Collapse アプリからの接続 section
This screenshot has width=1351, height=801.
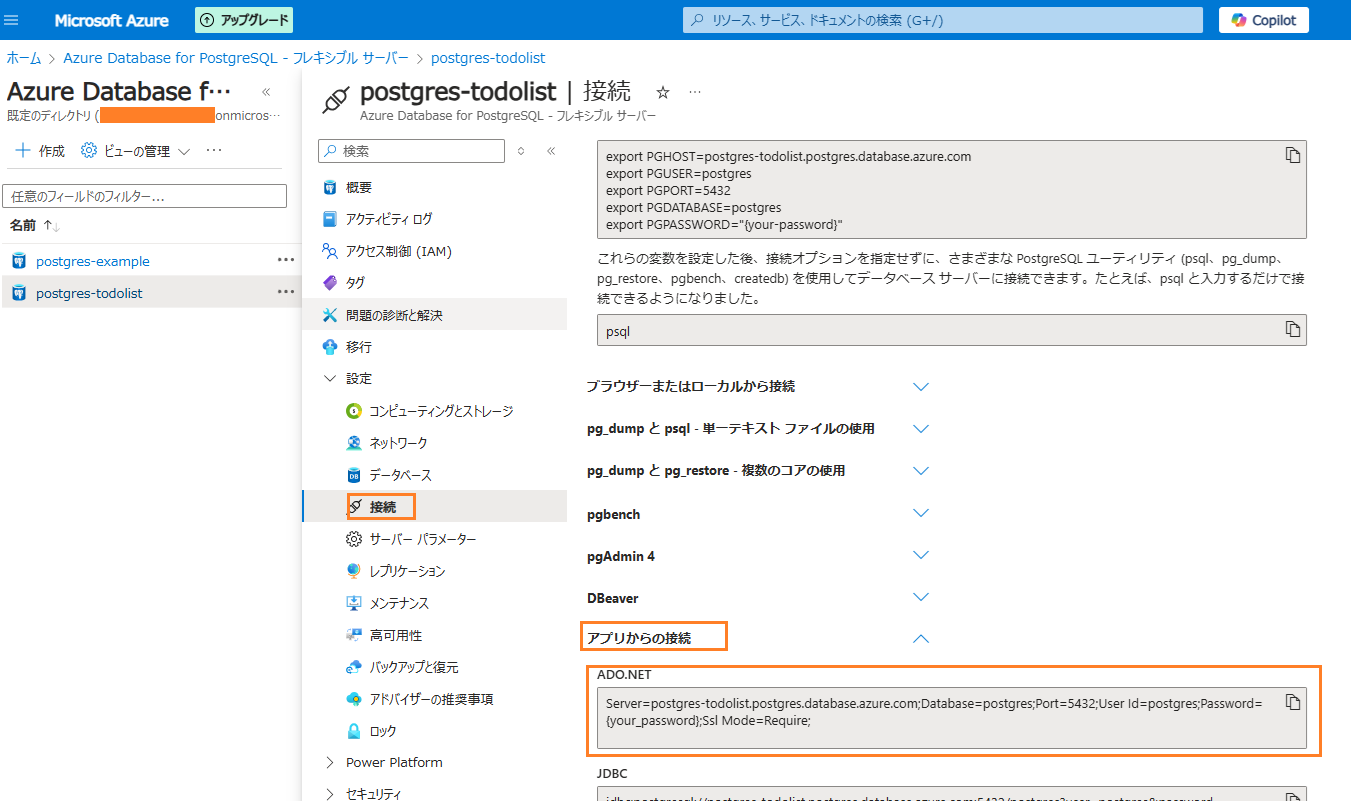921,638
